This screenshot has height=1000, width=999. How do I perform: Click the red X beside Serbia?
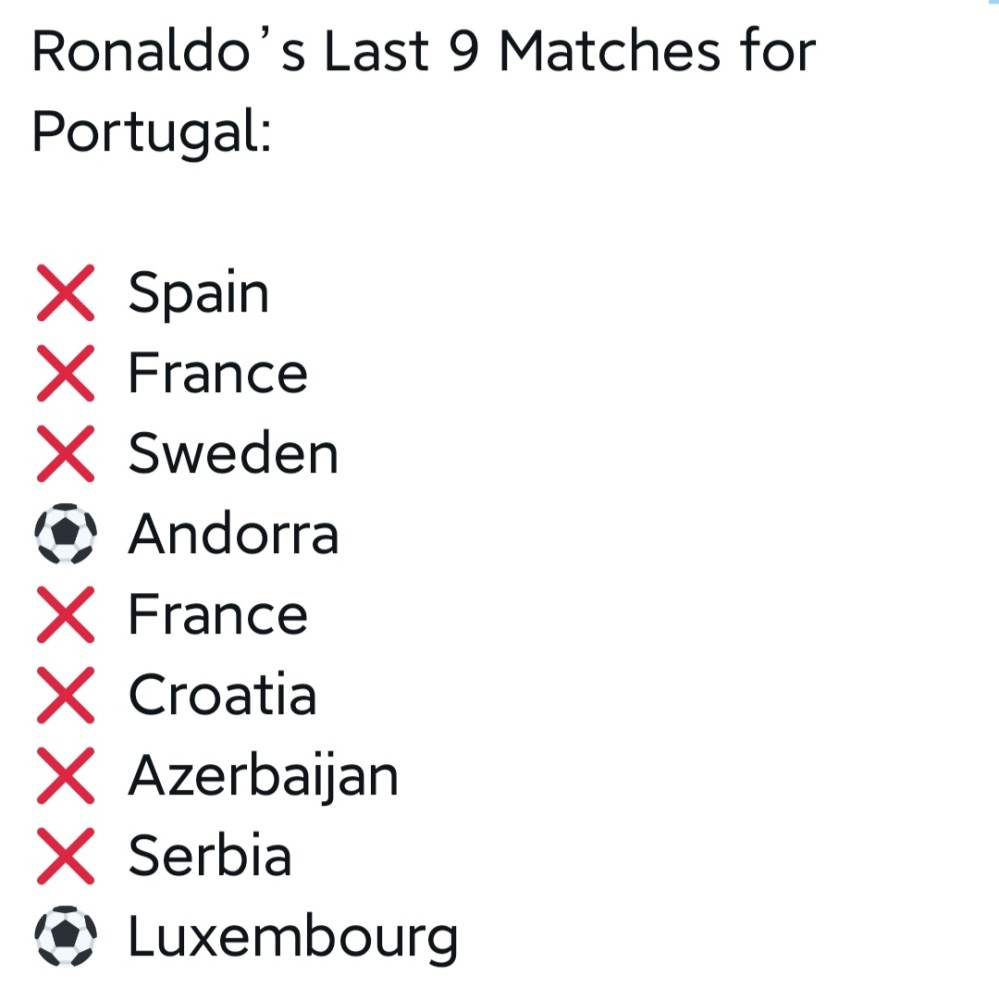click(x=65, y=856)
